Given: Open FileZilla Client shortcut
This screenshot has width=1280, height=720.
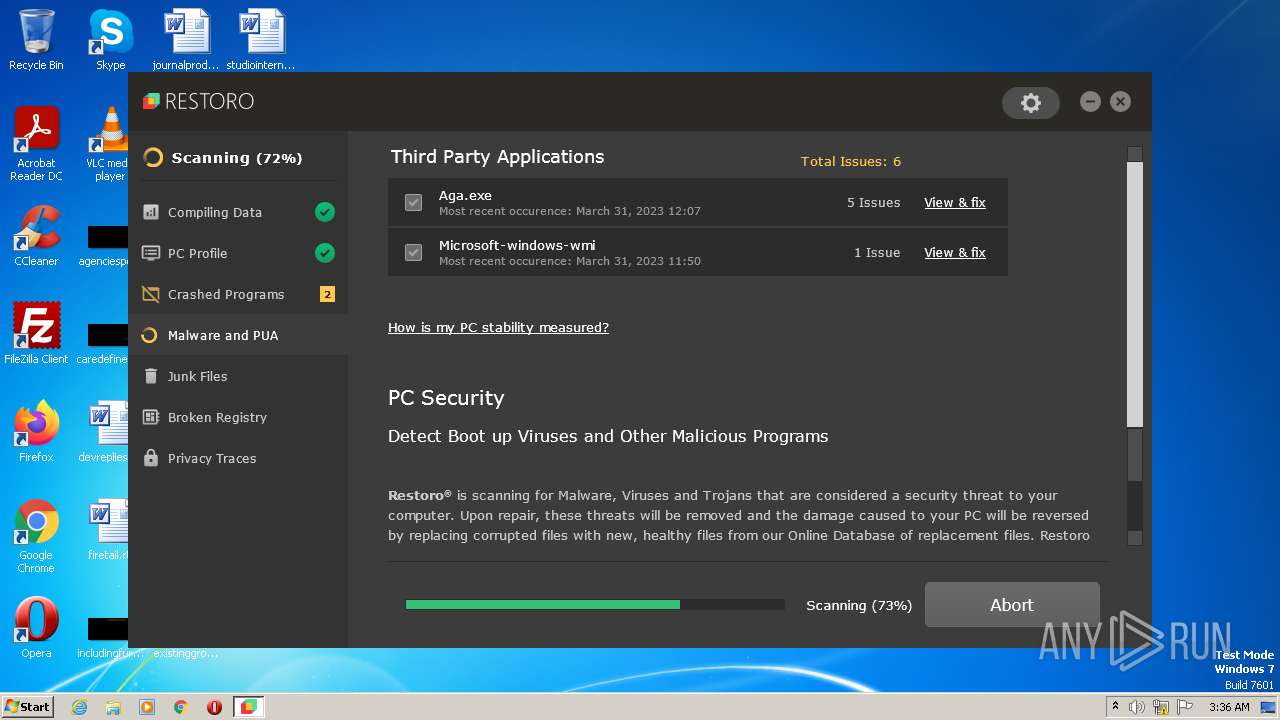Looking at the screenshot, I should (x=36, y=334).
